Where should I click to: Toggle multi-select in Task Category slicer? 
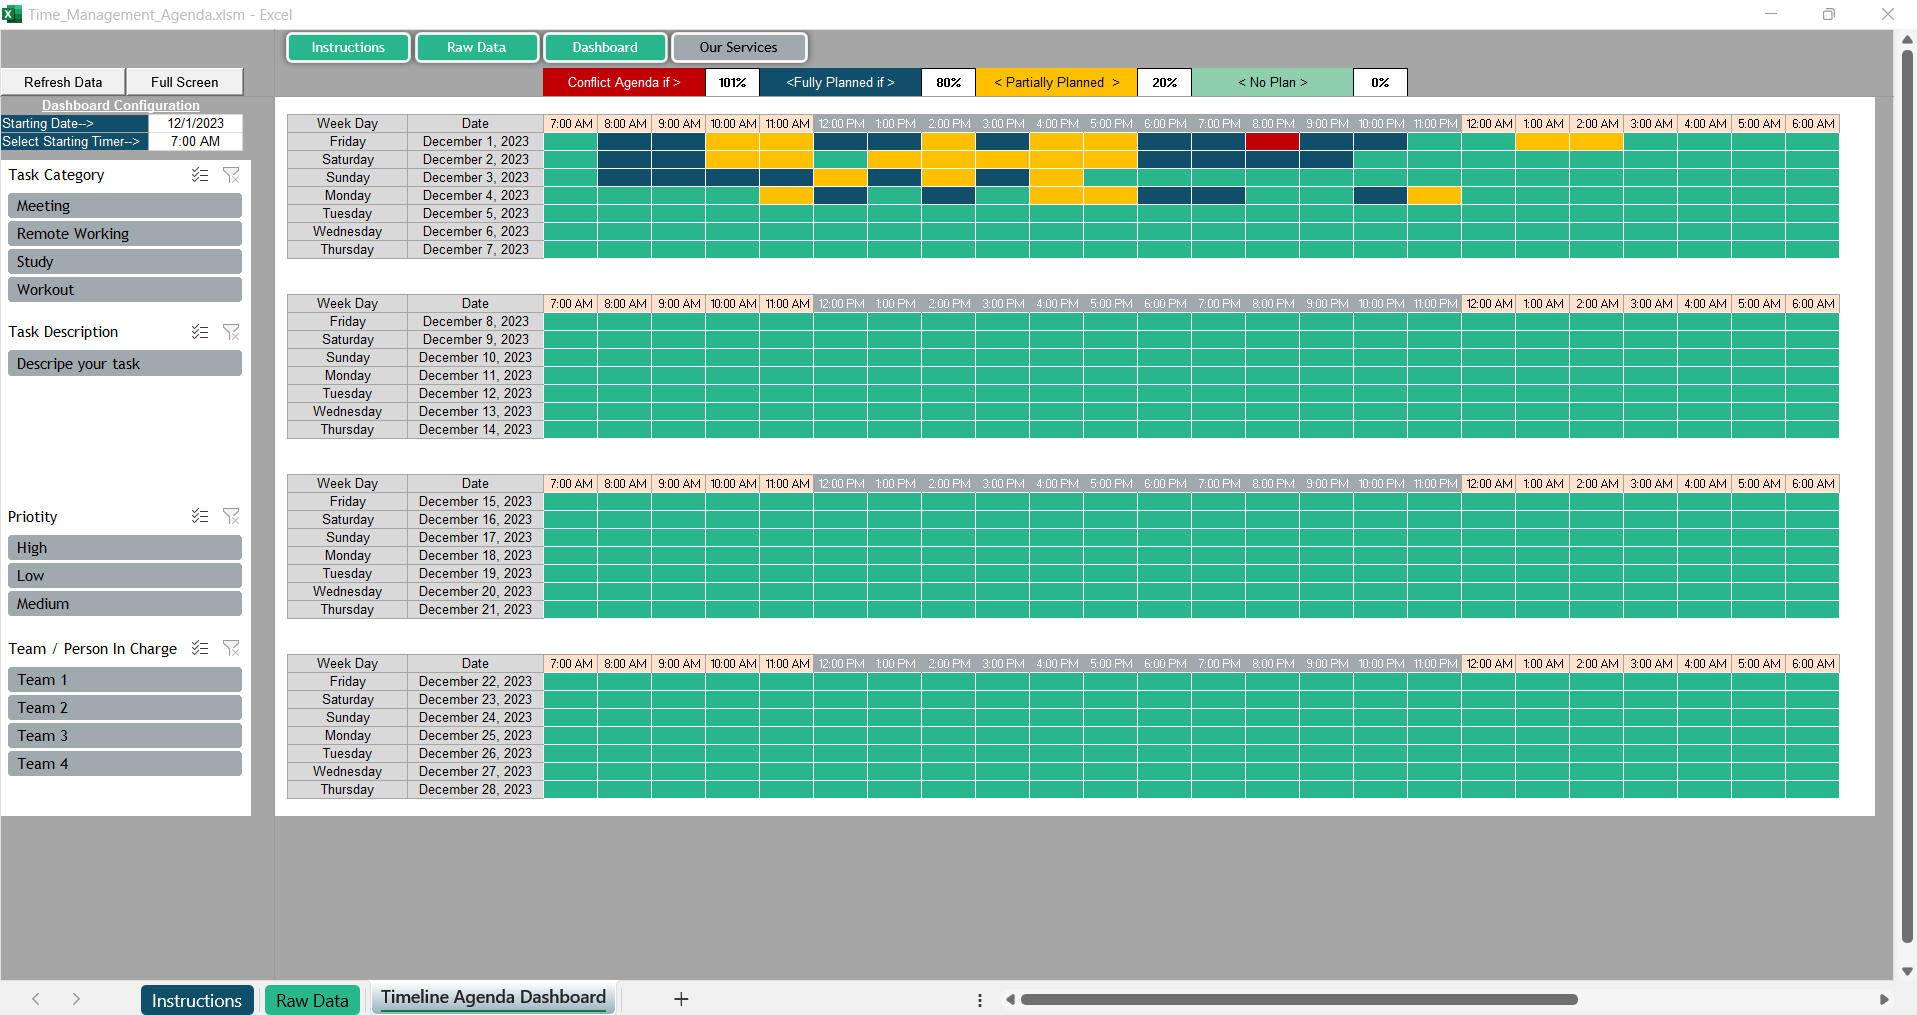tap(200, 175)
